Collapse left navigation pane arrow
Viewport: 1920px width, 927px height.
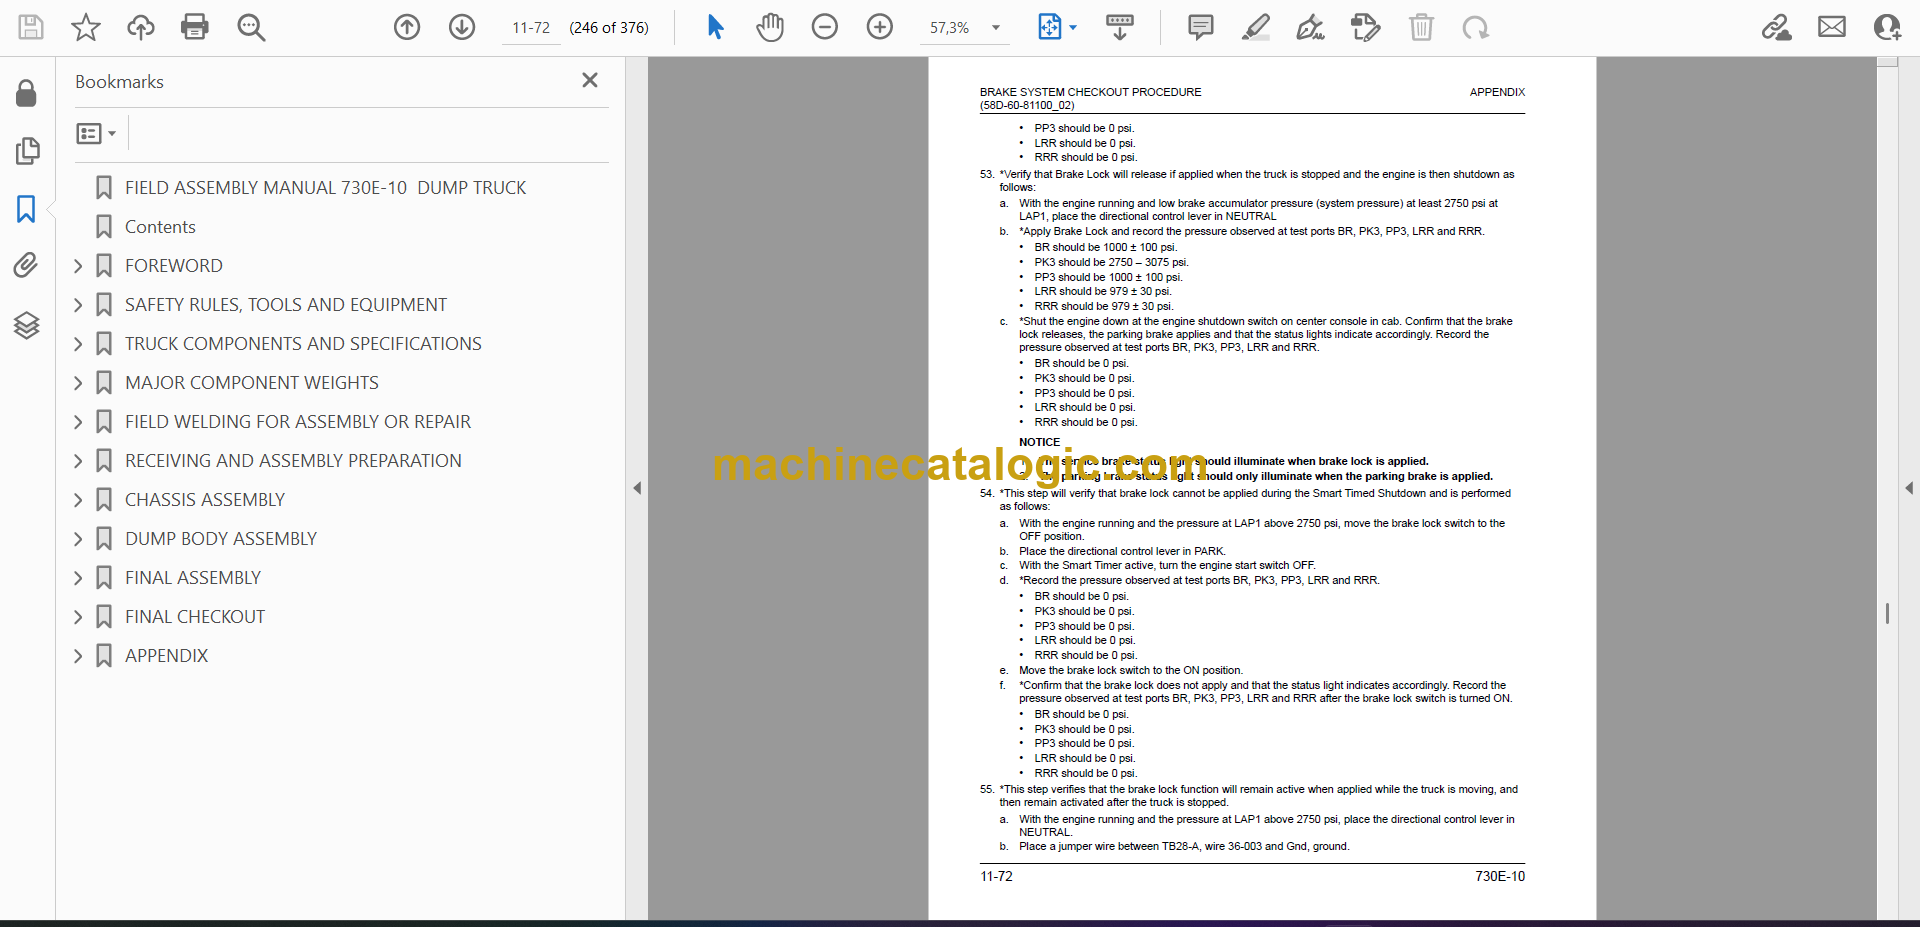tap(637, 488)
